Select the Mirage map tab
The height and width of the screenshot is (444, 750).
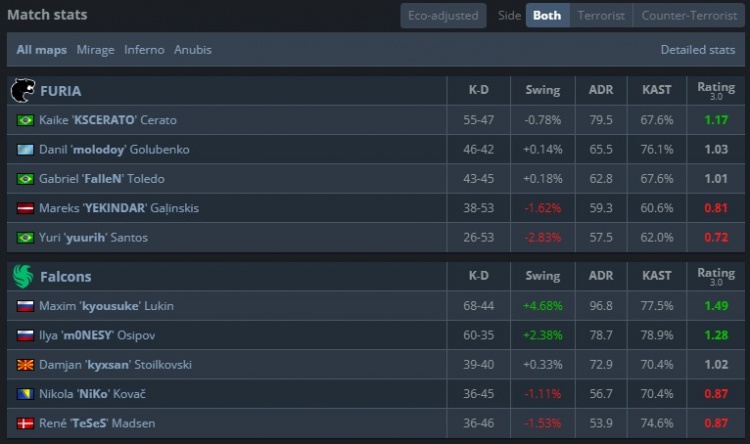pyautogui.click(x=95, y=49)
